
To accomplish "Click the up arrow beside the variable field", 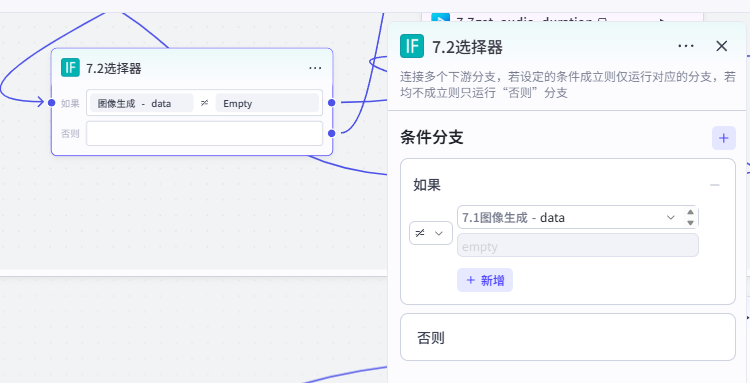I will [x=690, y=212].
